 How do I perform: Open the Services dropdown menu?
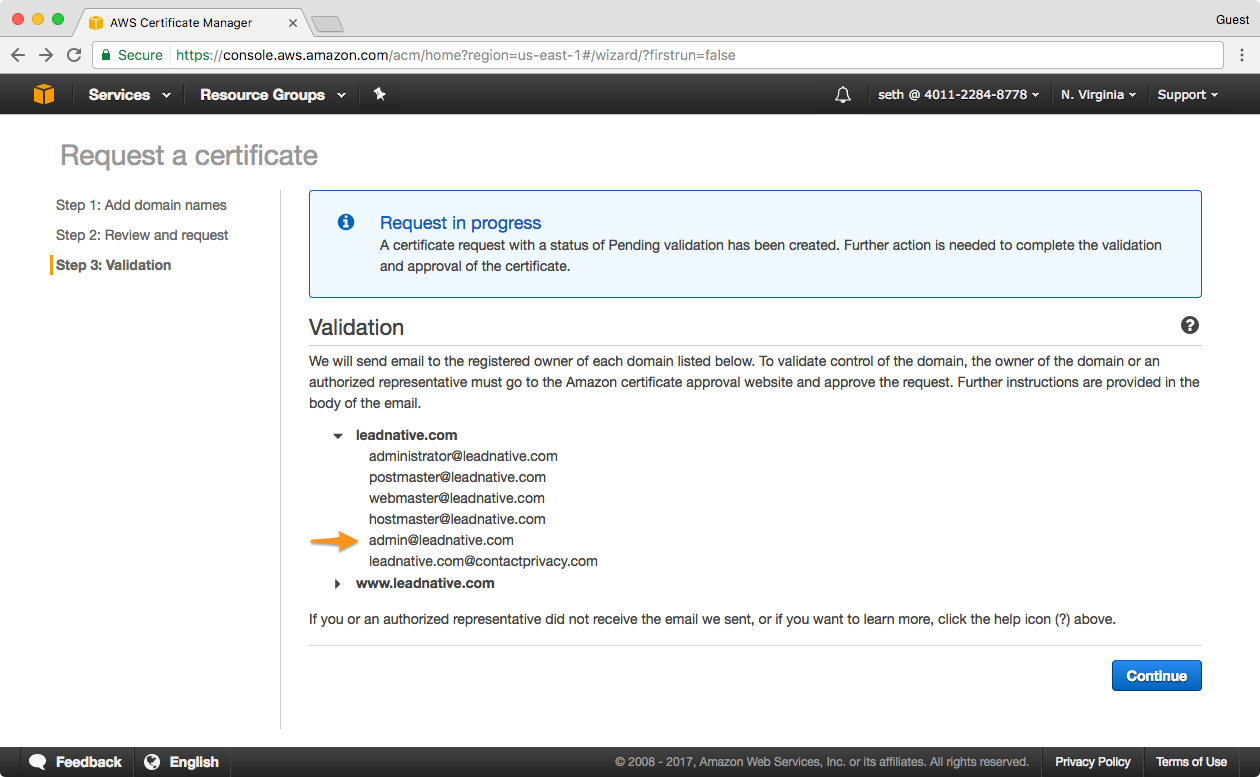tap(129, 95)
